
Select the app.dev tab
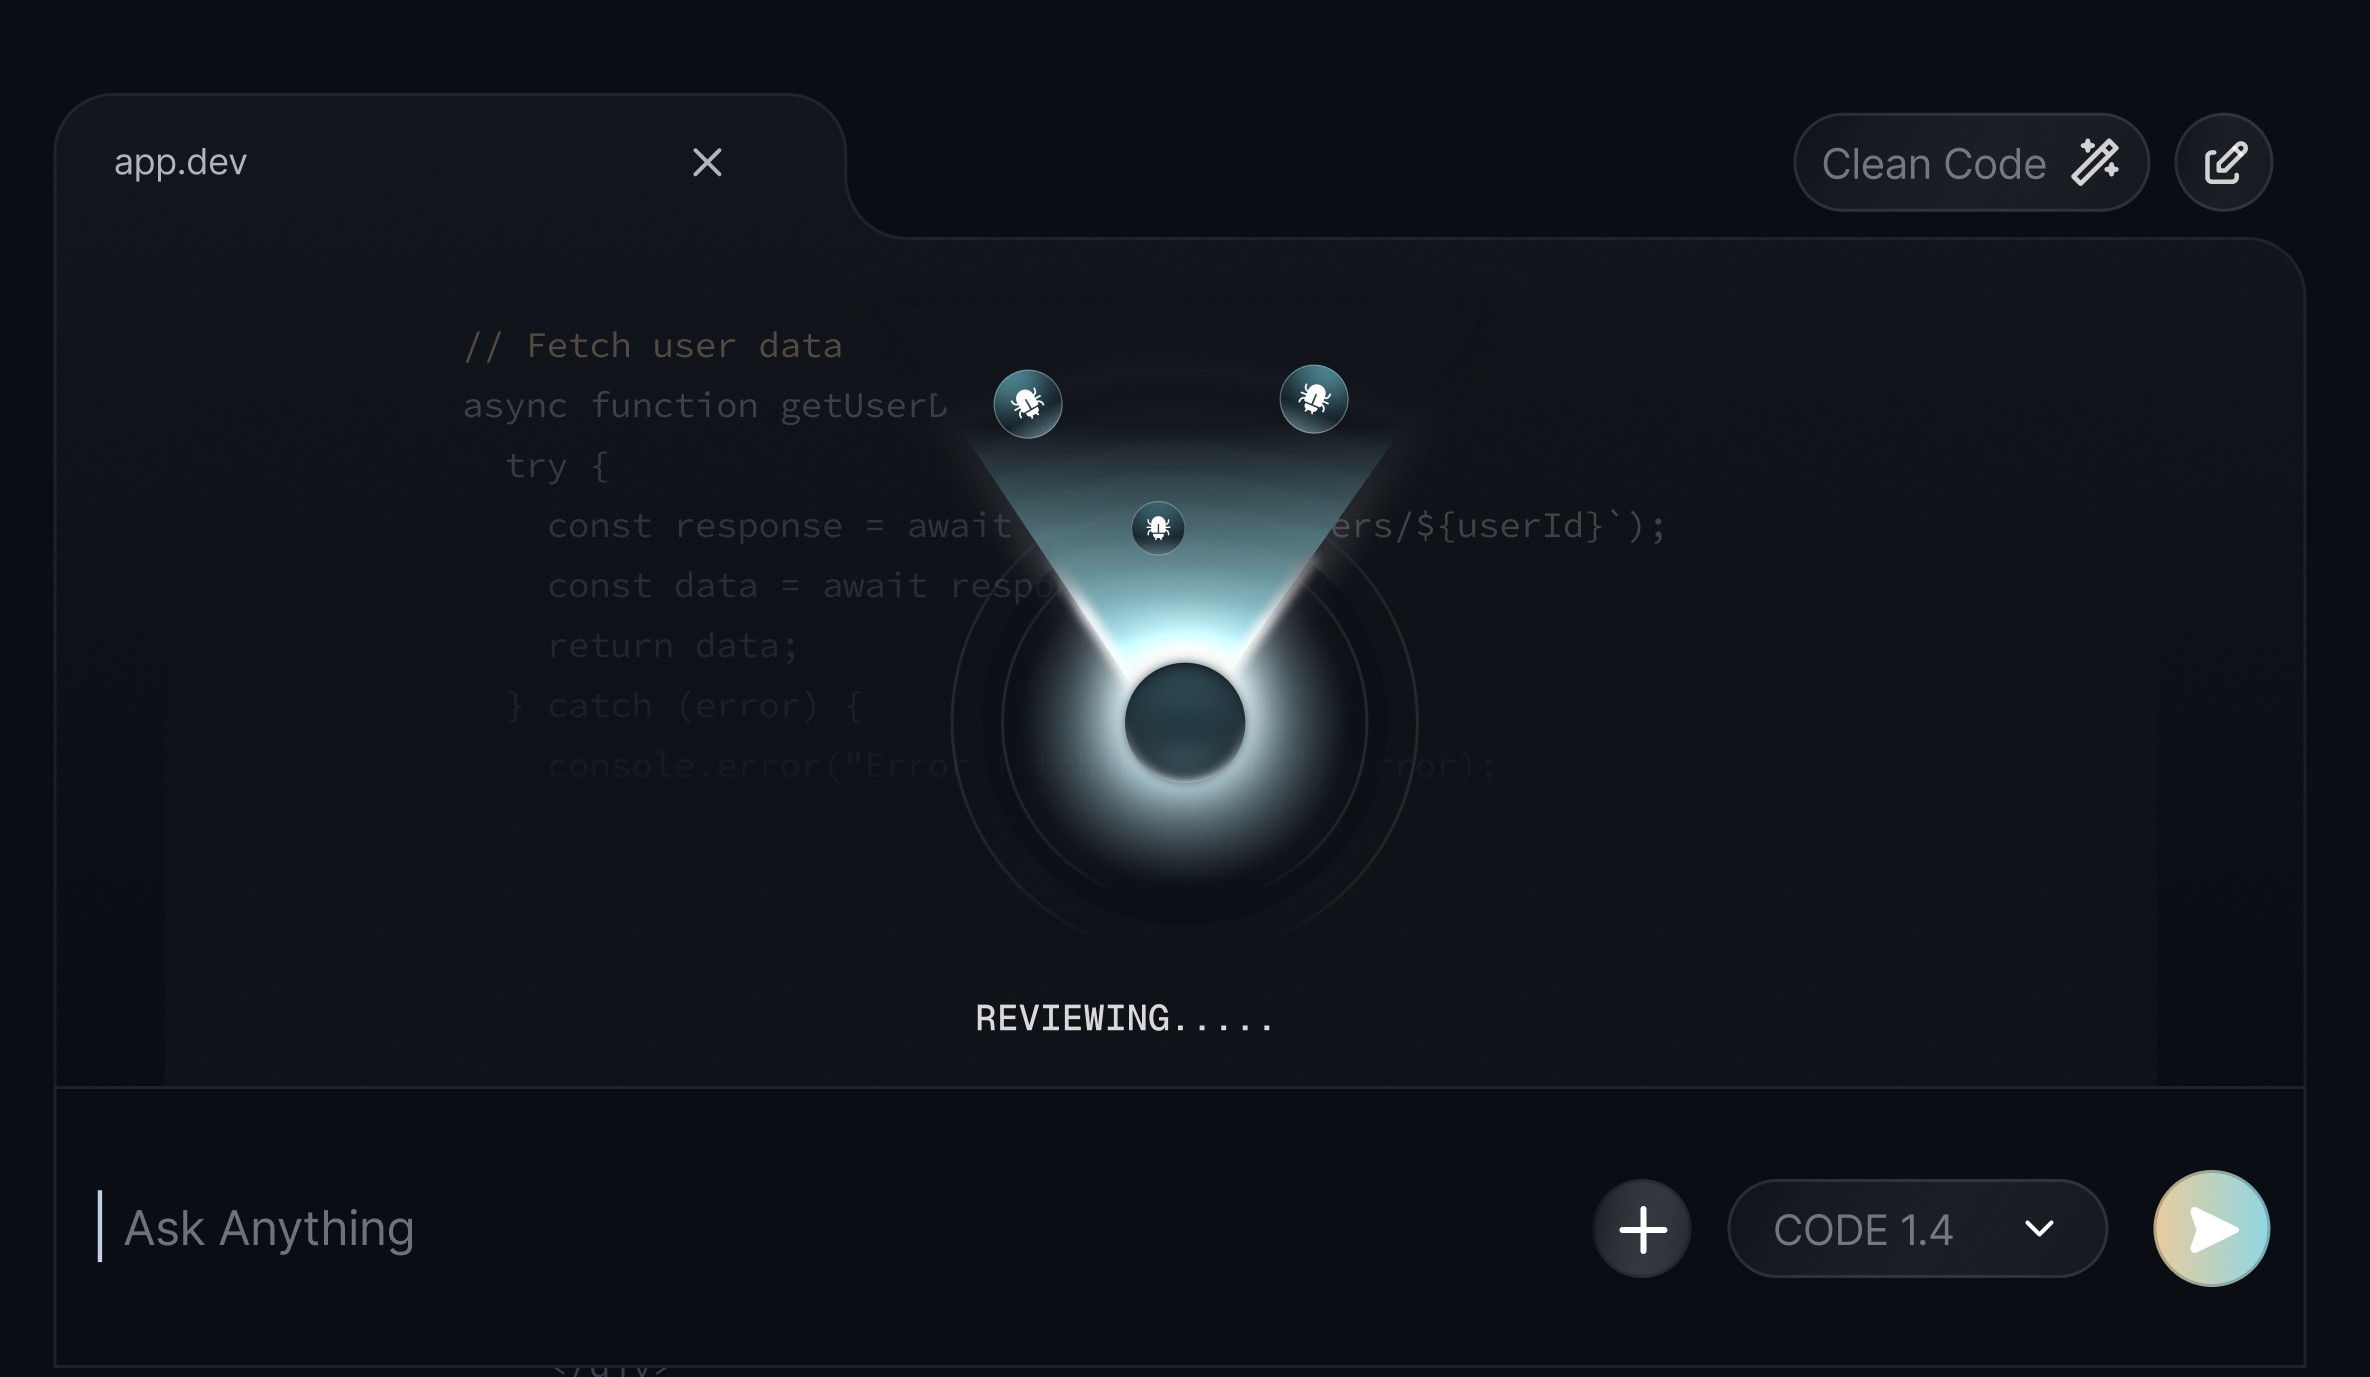[450, 162]
